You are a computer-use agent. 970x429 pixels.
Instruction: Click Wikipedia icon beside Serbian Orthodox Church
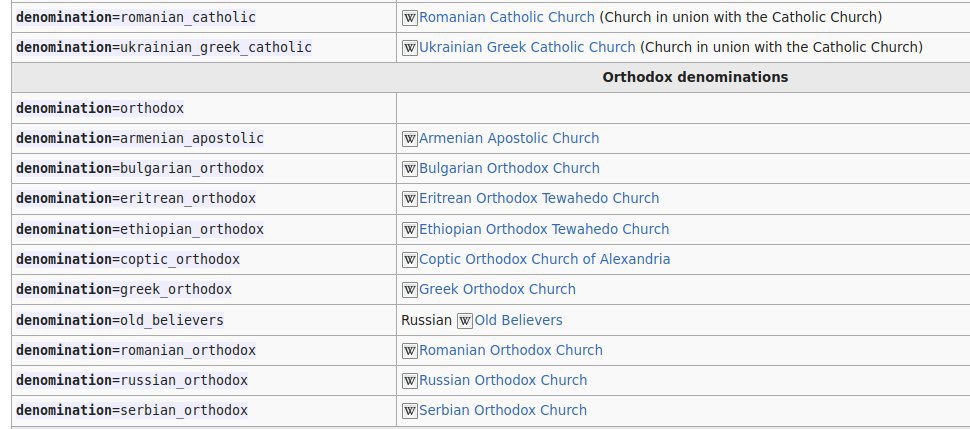[x=410, y=411]
